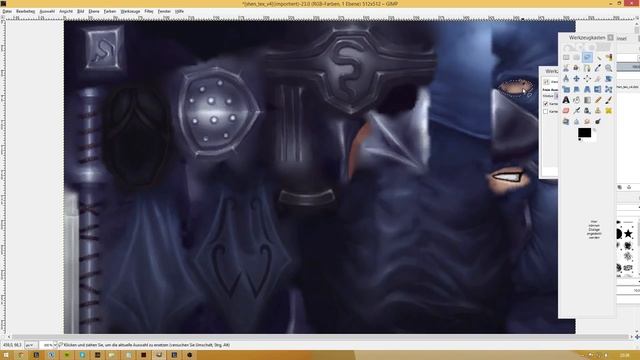This screenshot has height=360, width=640.
Task: Click the horizontal scrollbar below the canvas
Action: pyautogui.click(x=320, y=337)
